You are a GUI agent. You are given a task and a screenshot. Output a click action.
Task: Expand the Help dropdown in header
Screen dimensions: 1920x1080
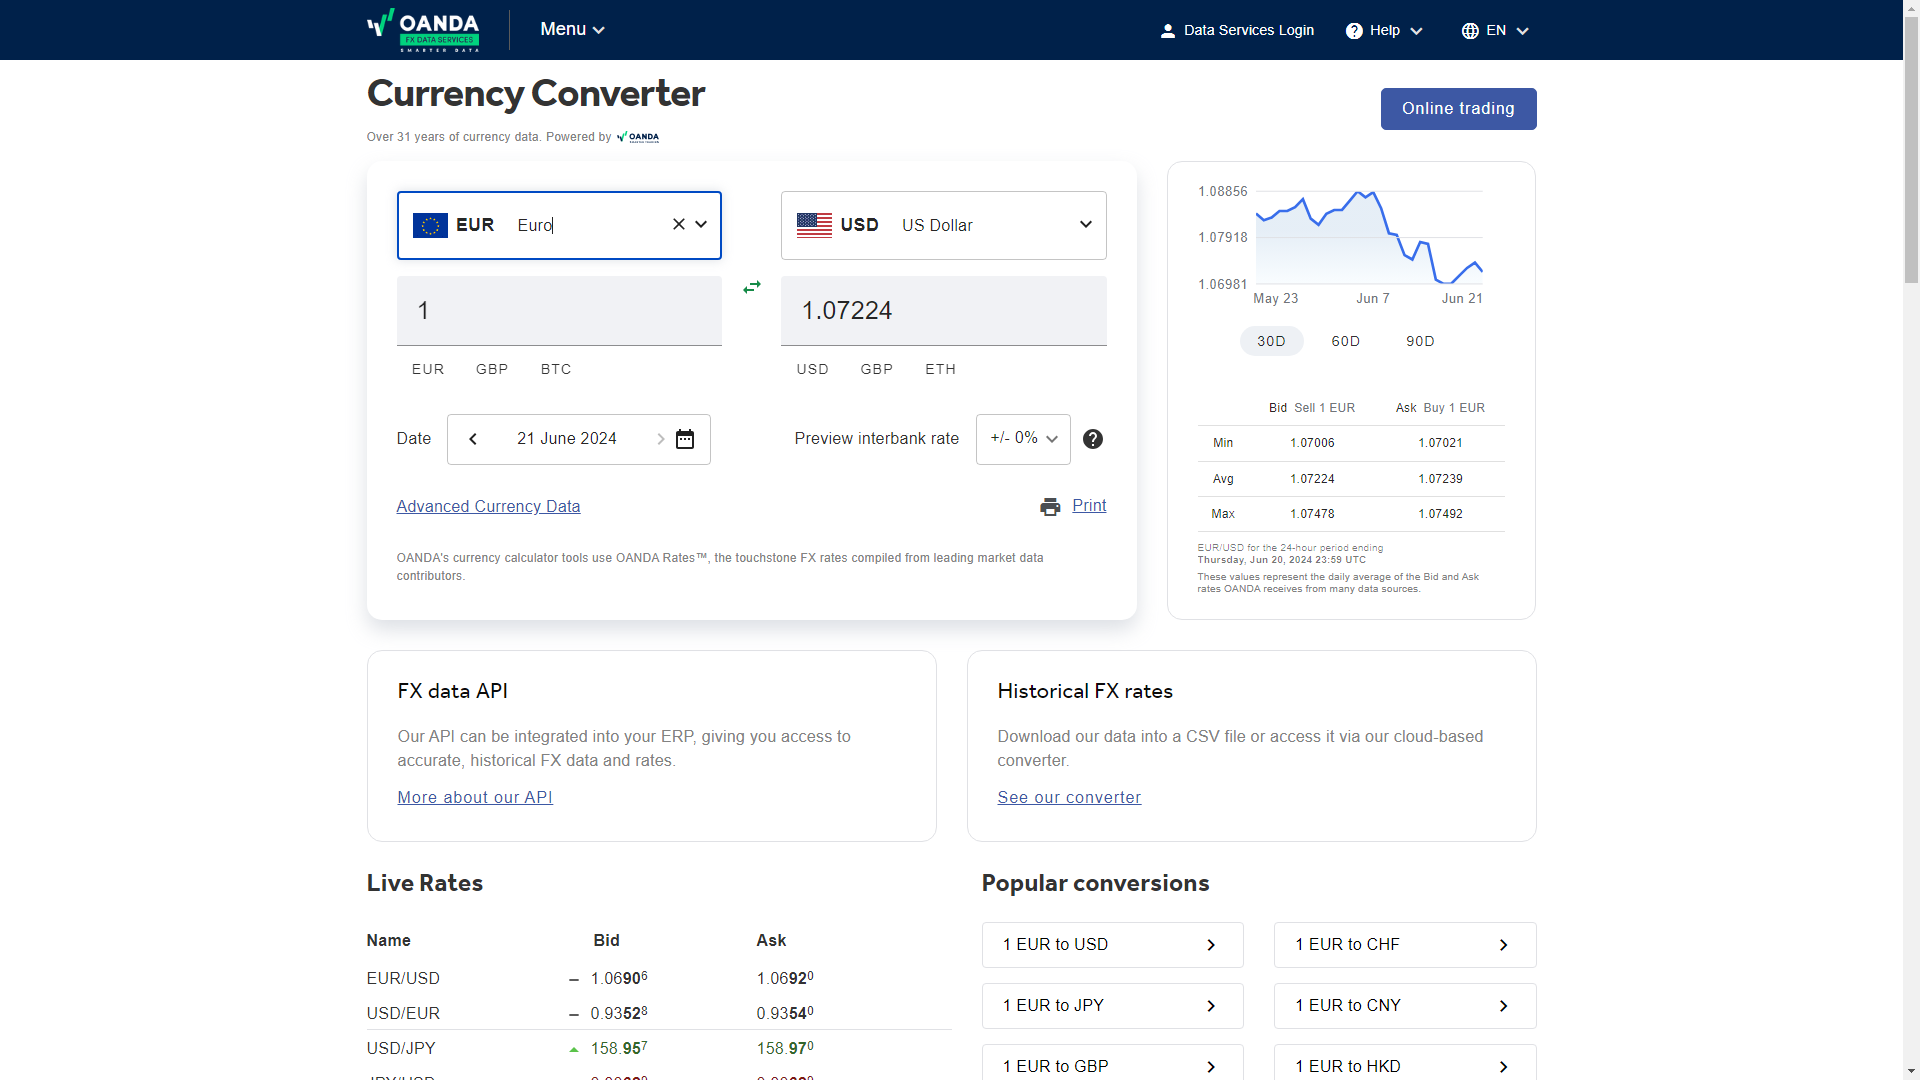point(1385,31)
